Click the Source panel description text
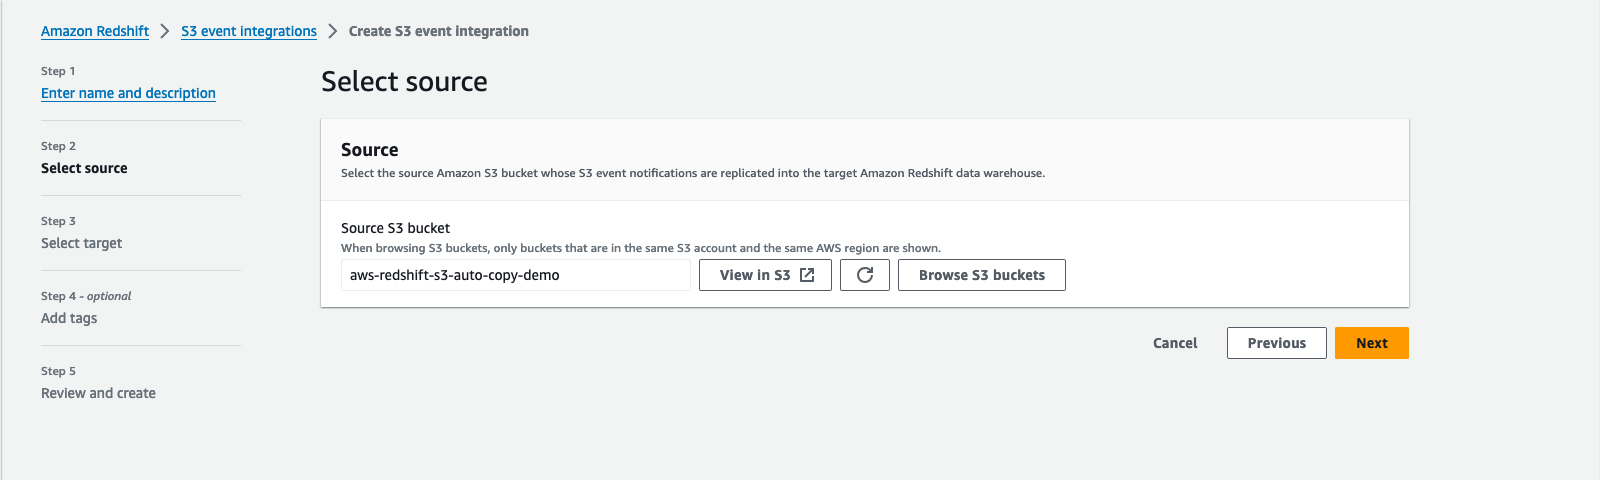1600x480 pixels. coord(693,173)
